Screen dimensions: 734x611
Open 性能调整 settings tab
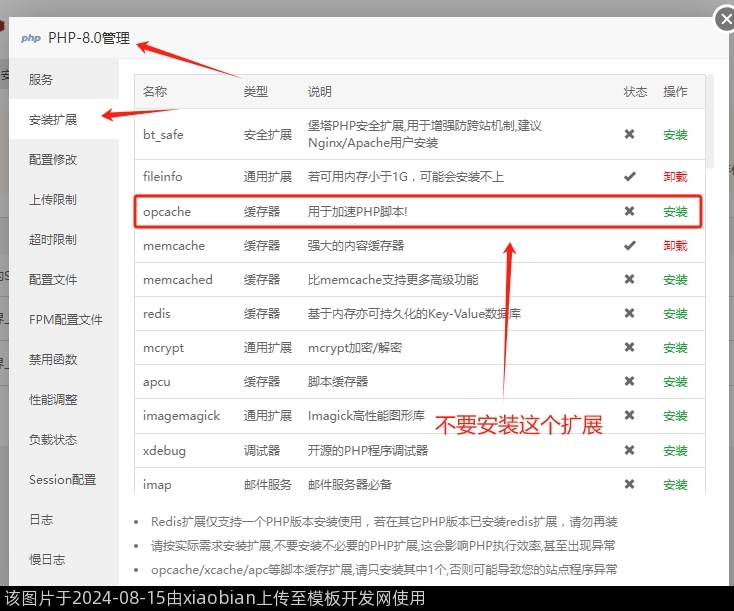(x=53, y=399)
